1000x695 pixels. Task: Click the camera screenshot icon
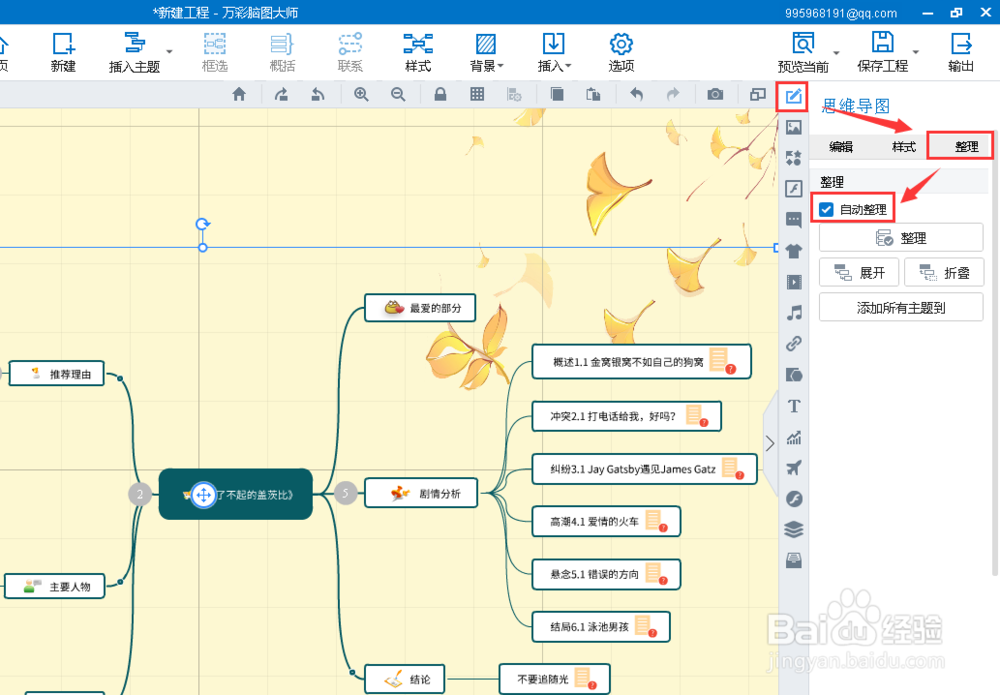point(715,94)
